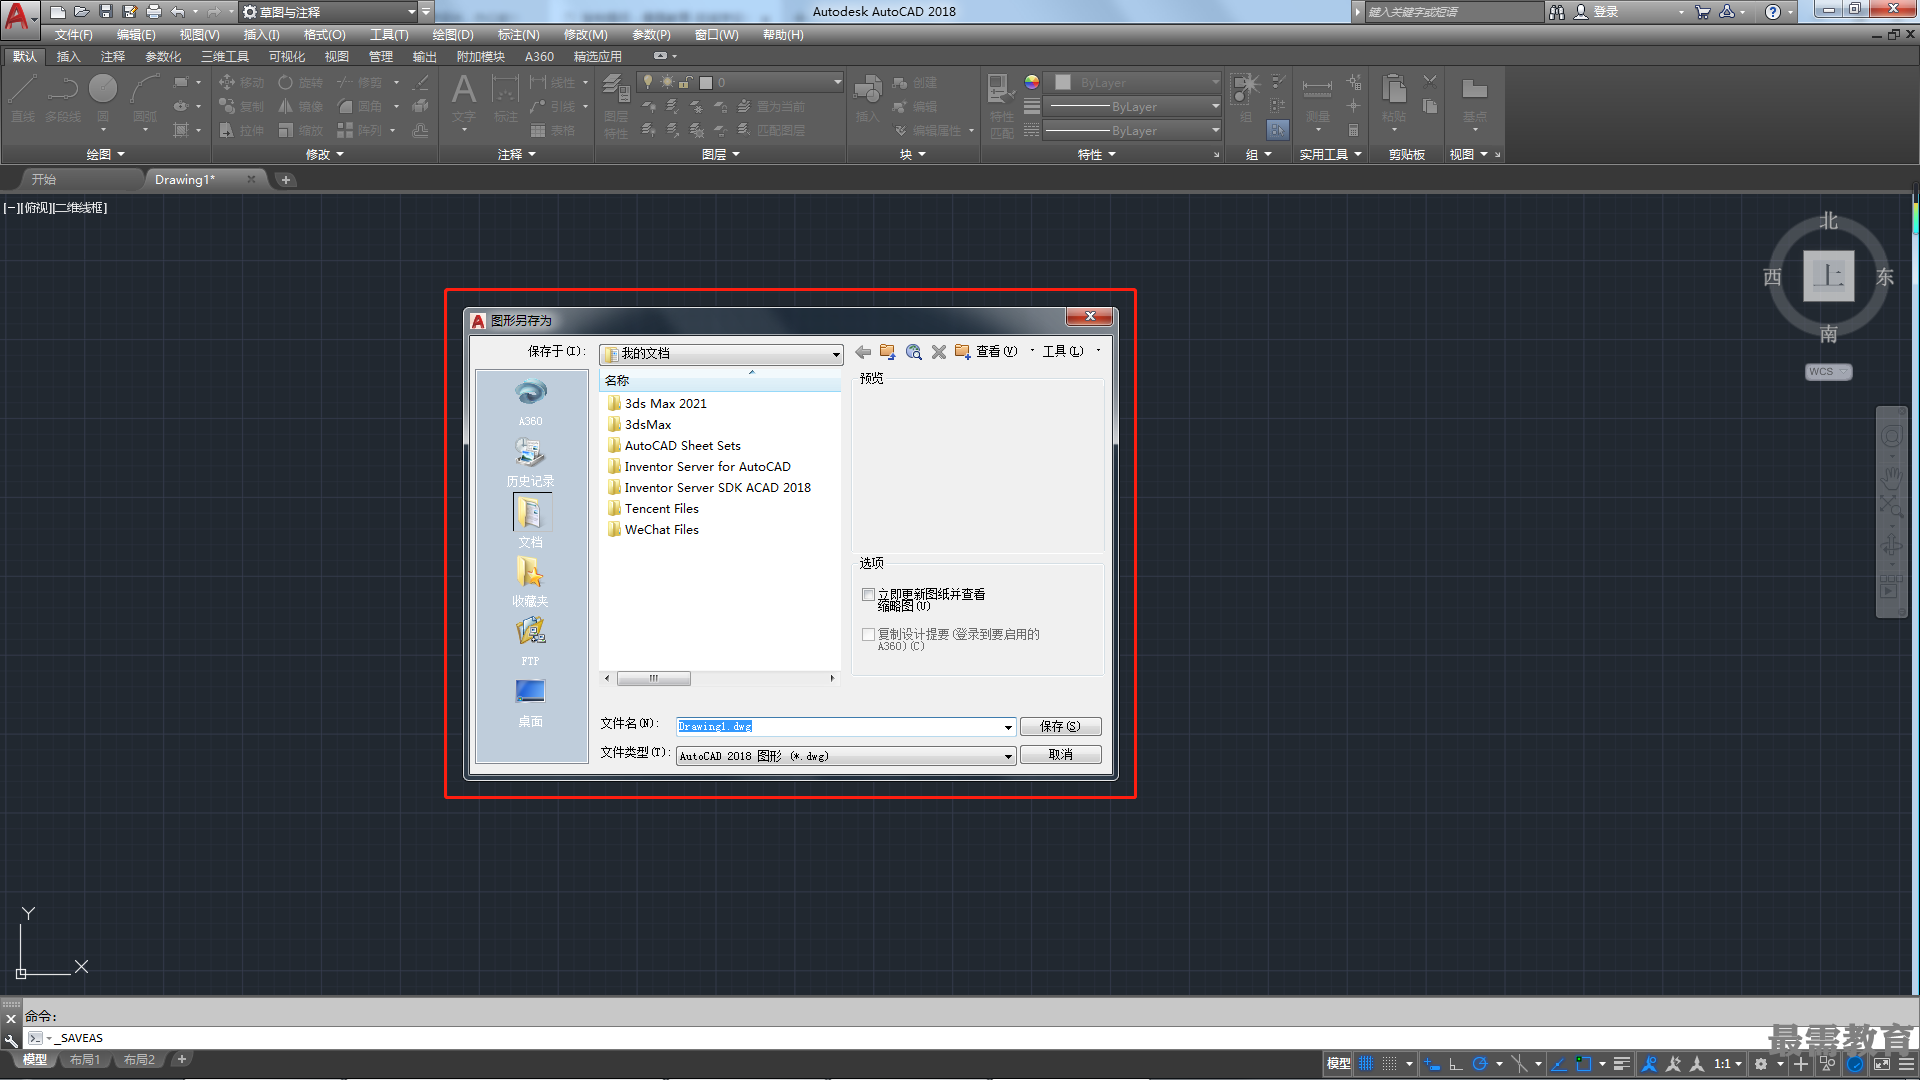Screen dimensions: 1920x1080
Task: Click the Customization hamburger icon in status bar
Action: (x=1905, y=1064)
